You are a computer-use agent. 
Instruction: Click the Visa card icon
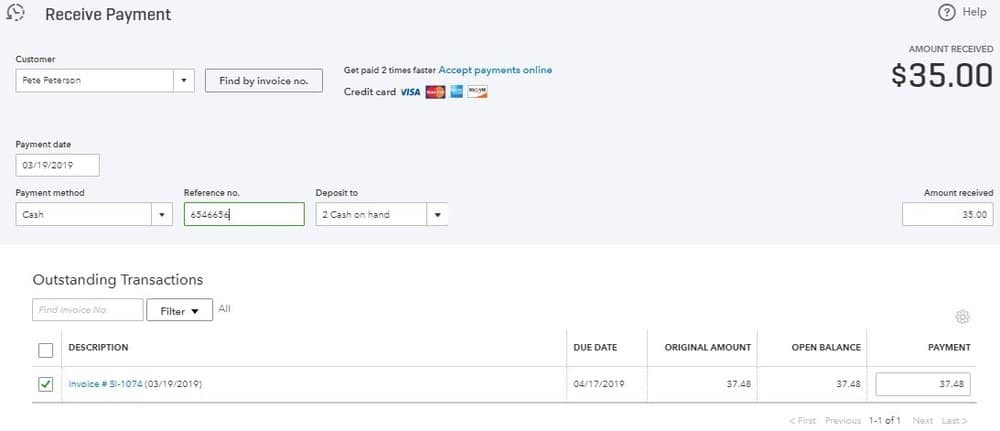click(x=410, y=92)
